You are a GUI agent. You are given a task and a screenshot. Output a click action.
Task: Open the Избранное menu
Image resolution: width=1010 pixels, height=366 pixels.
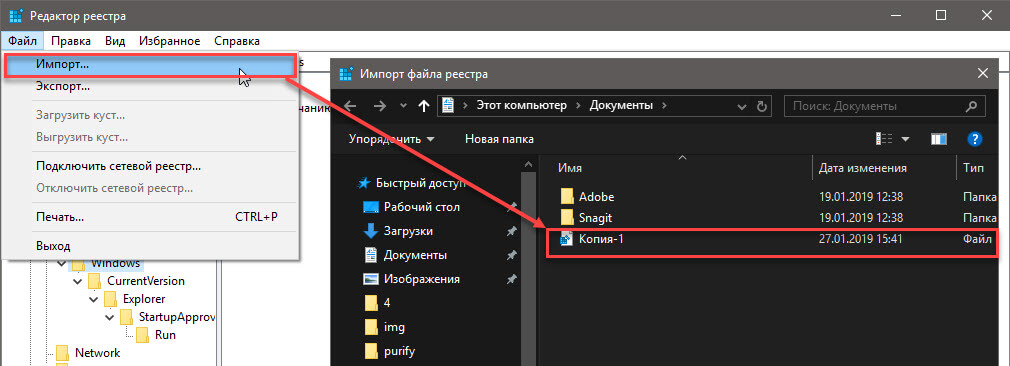169,41
